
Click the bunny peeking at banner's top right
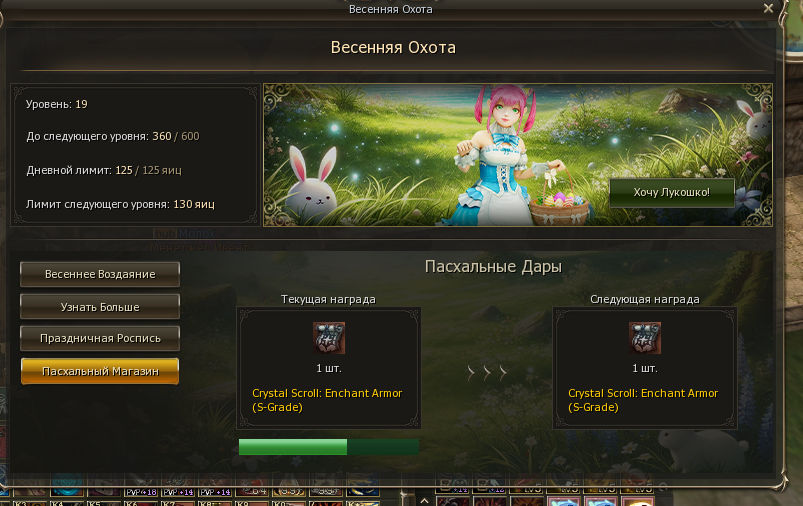(x=755, y=119)
